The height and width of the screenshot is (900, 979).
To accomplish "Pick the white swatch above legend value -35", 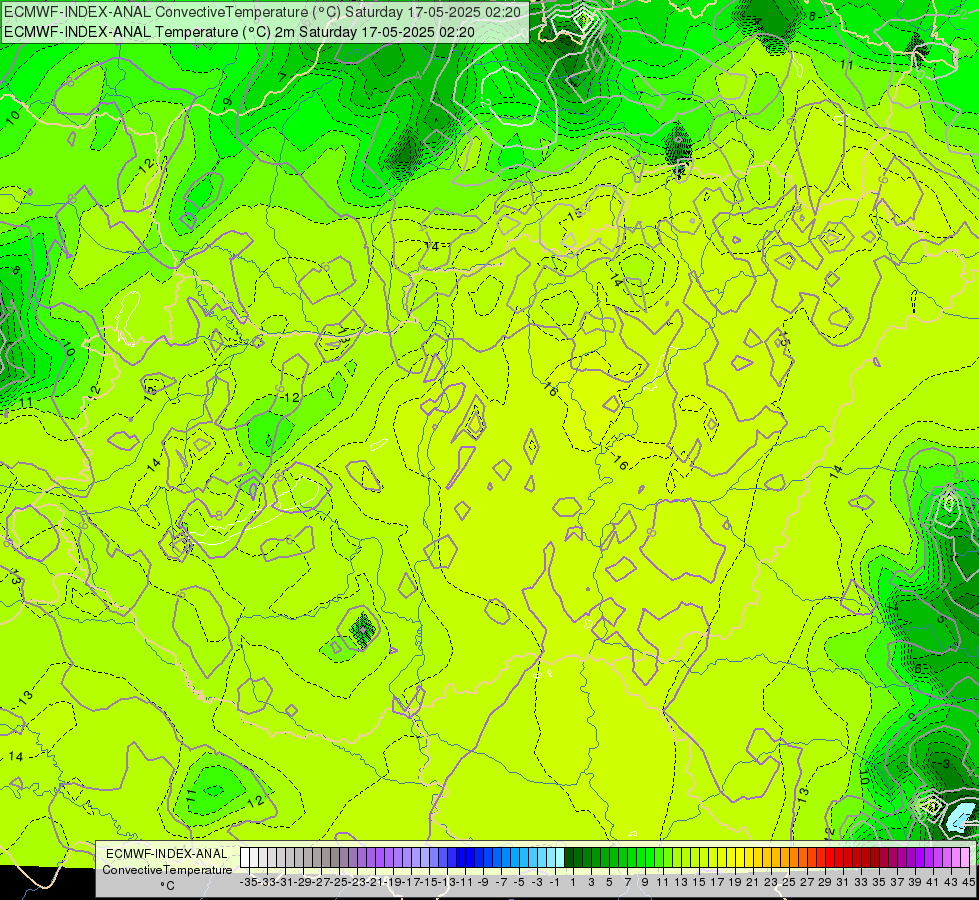I will pos(245,858).
